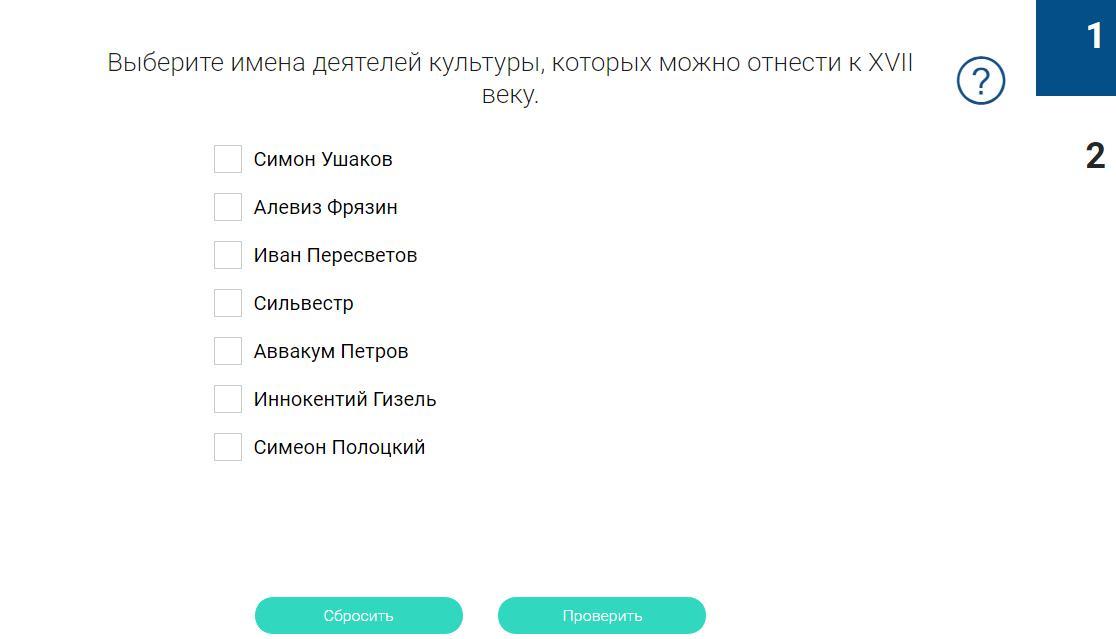1116x639 pixels.
Task: Check the box beside Алевиз Фрязин
Action: coord(228,207)
